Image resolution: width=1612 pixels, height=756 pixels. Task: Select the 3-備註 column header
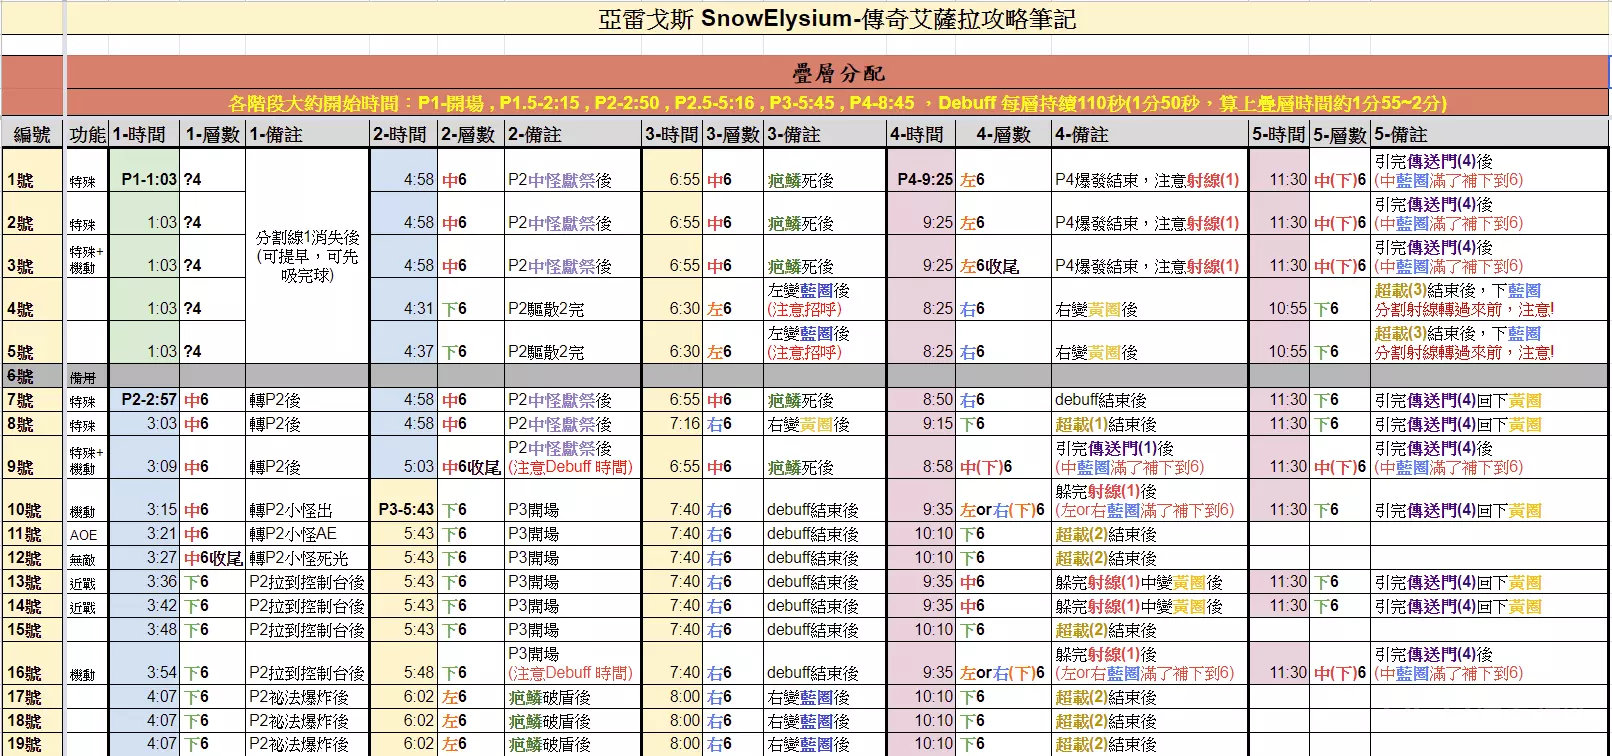pos(824,135)
